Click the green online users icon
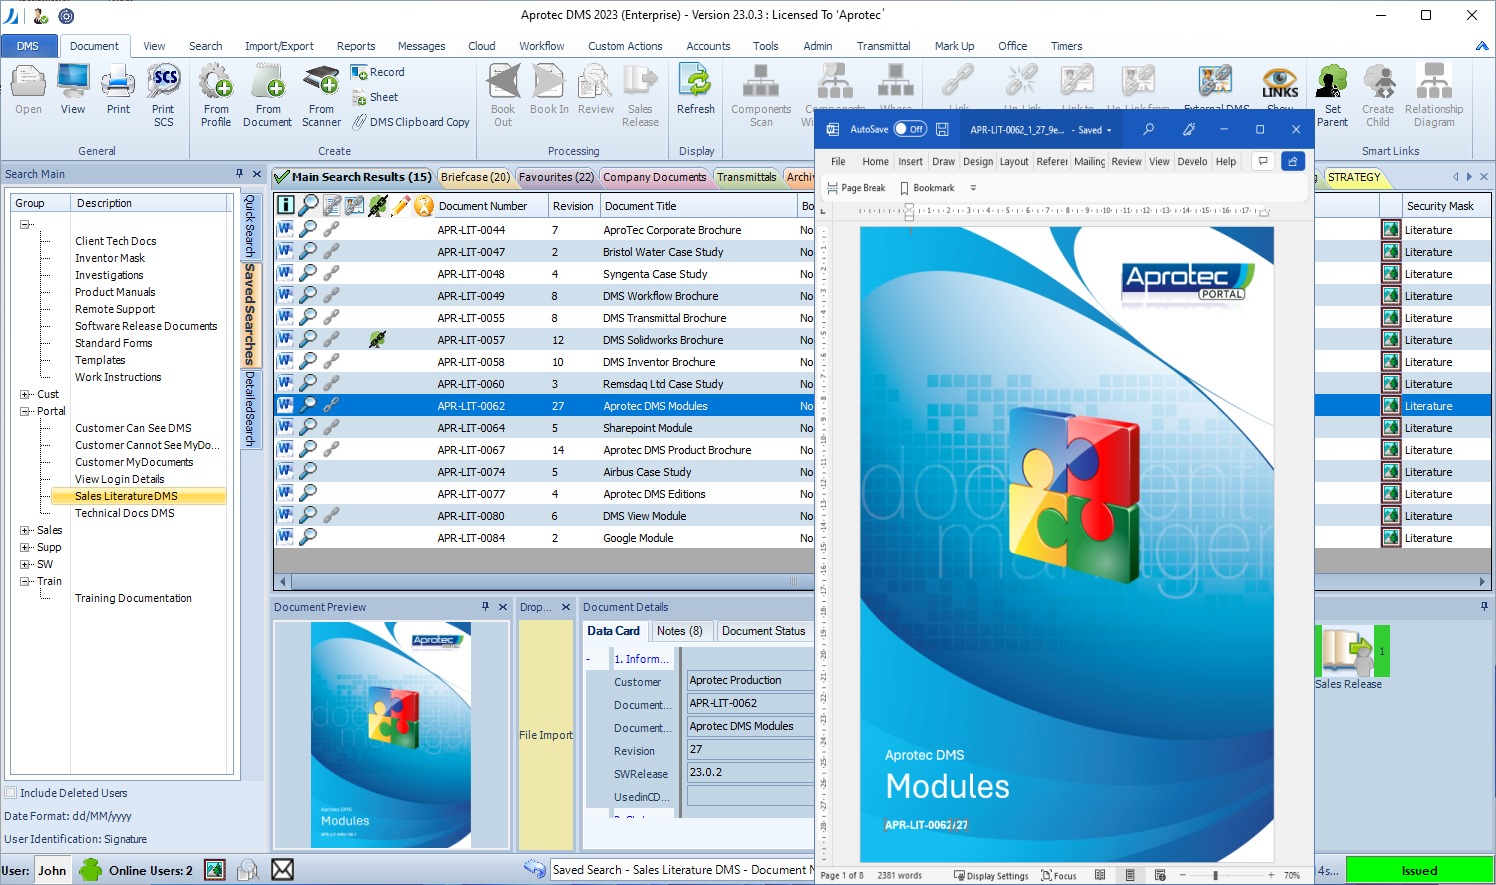This screenshot has width=1496, height=885. [x=91, y=870]
